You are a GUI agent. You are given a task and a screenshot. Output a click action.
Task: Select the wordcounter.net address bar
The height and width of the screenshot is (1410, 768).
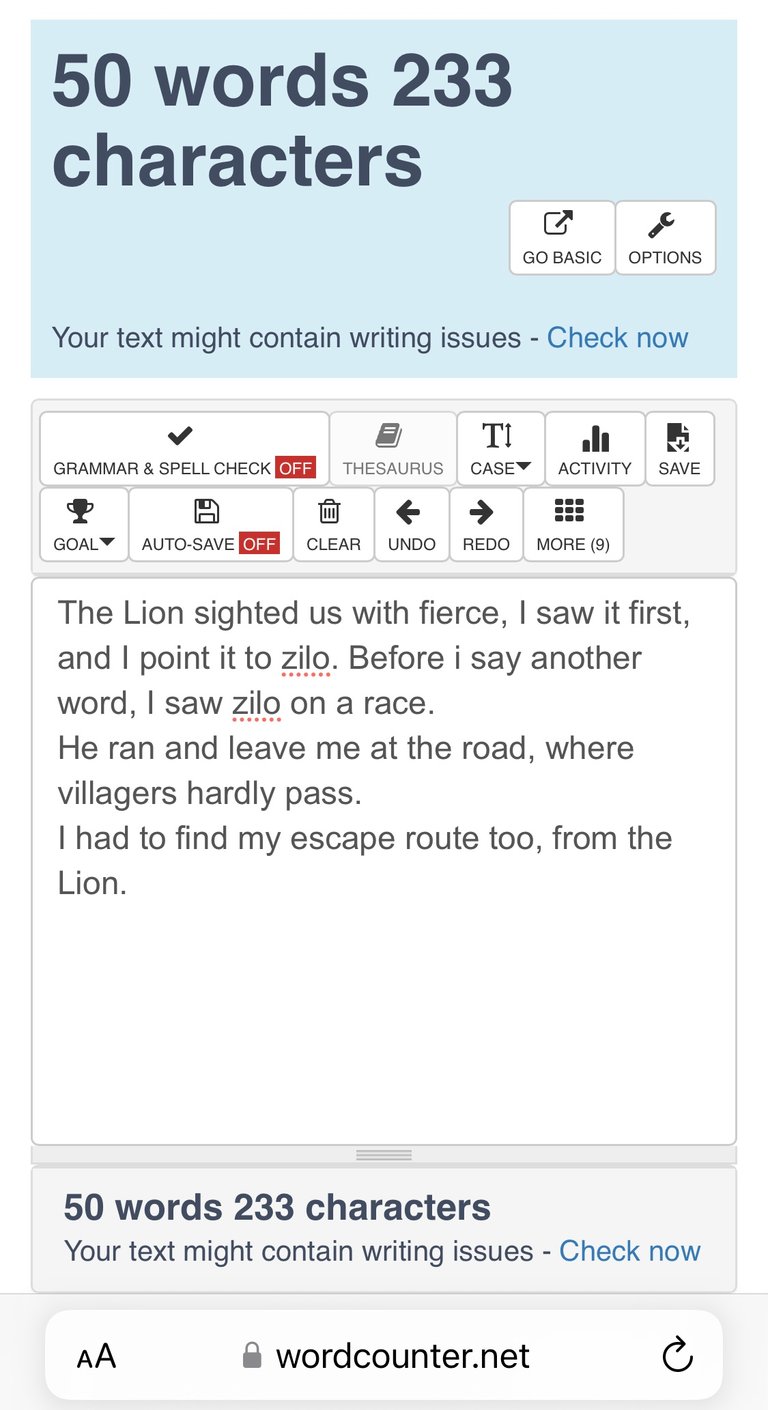384,1356
